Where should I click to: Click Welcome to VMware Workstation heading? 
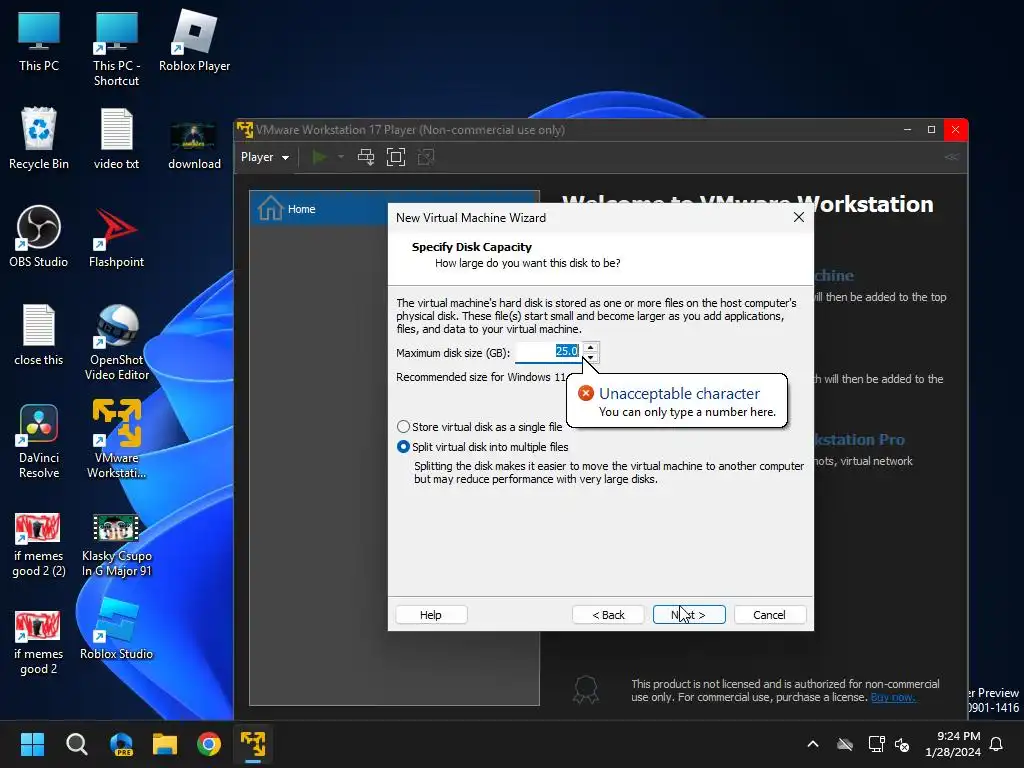[748, 204]
